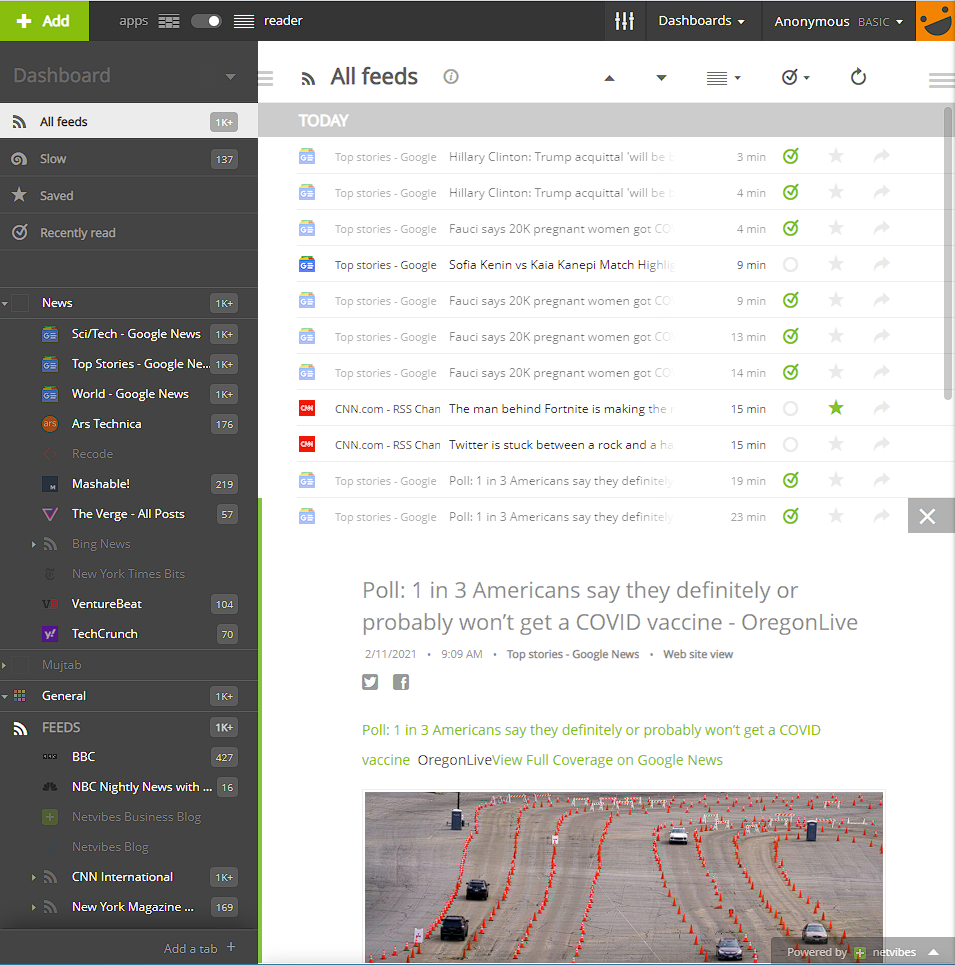Star the Sofia Kenin article

pos(836,264)
